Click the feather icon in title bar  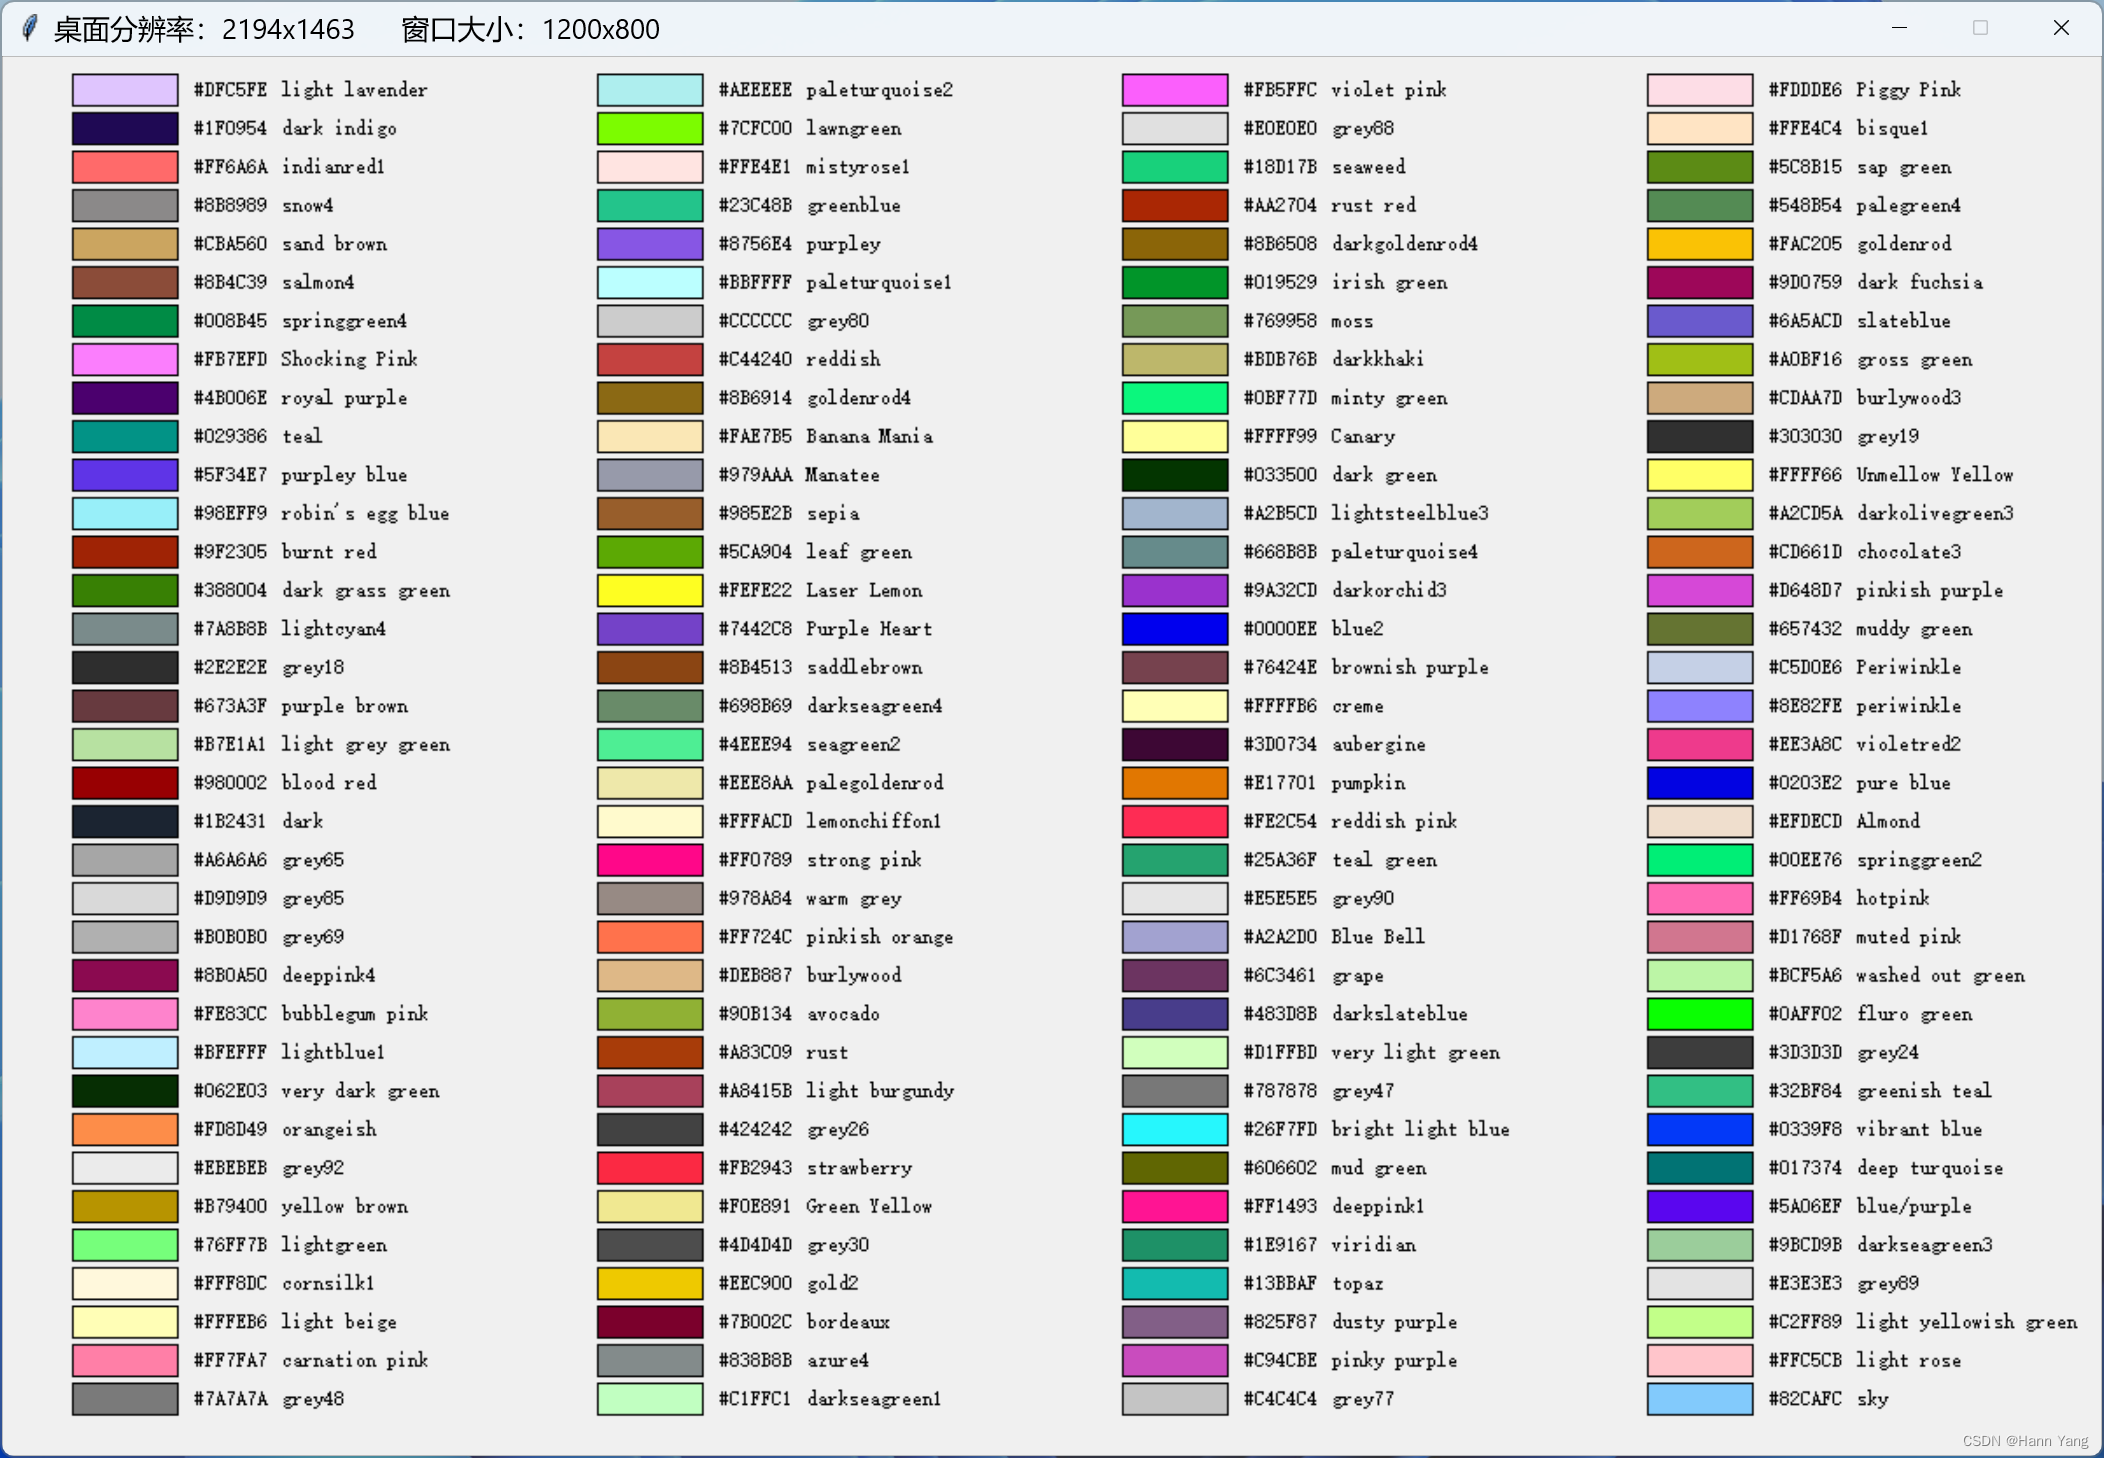coord(30,28)
